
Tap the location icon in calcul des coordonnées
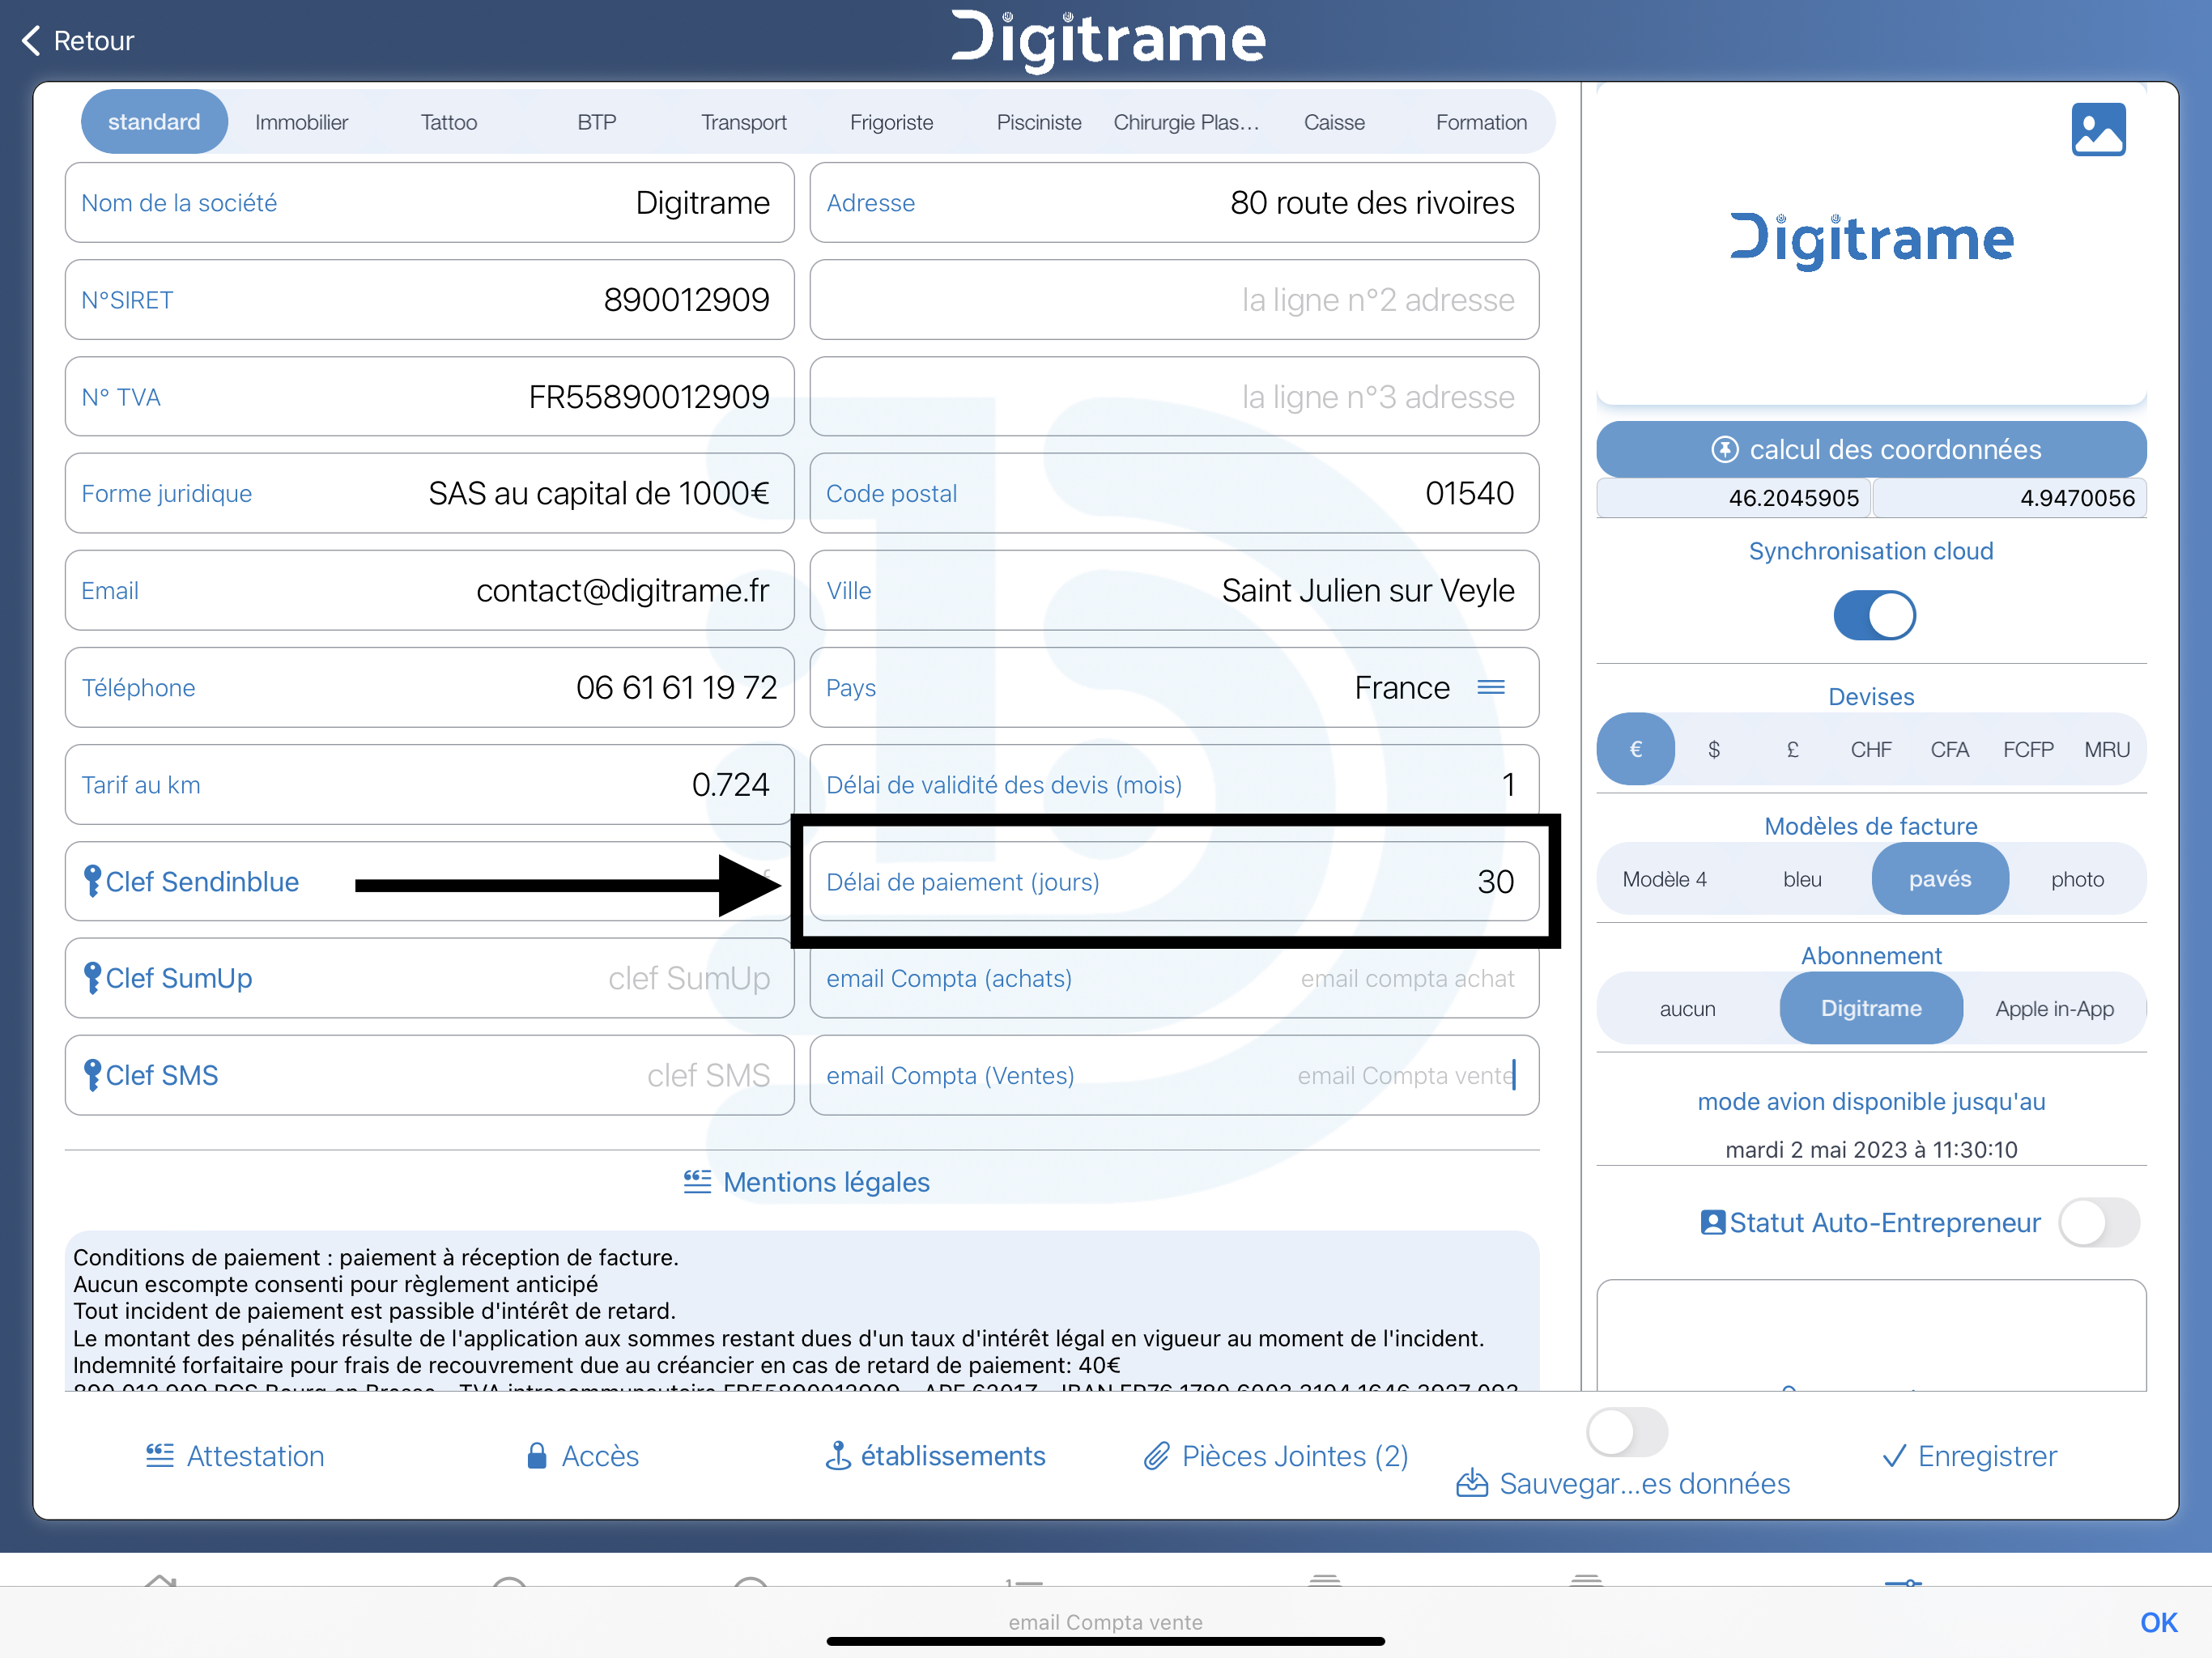click(x=1725, y=449)
